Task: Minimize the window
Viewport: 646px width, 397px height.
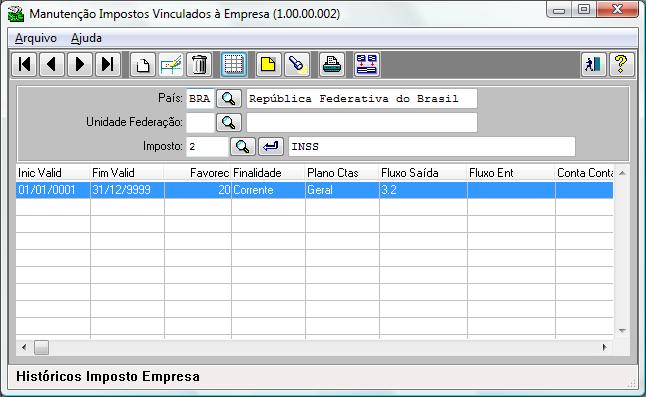Action: coord(559,10)
